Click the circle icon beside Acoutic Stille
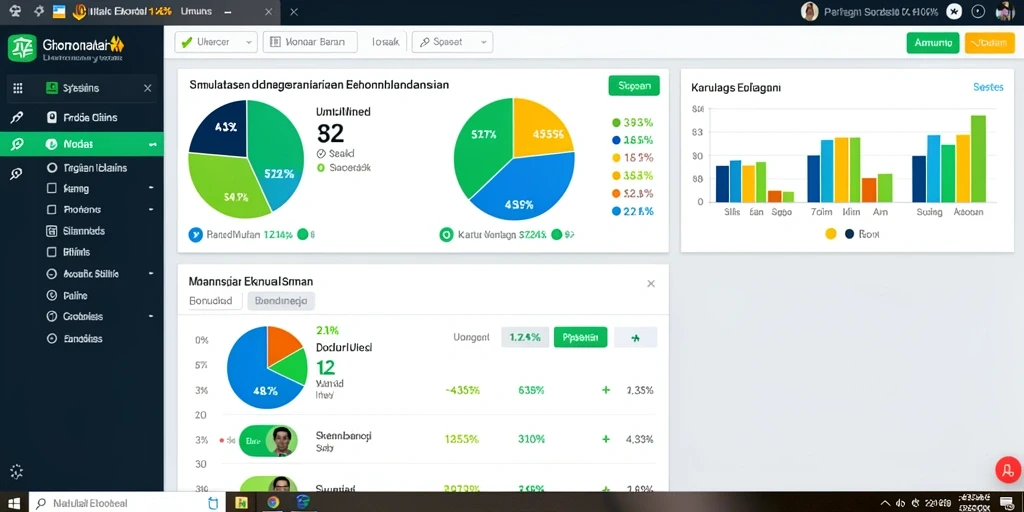 (x=52, y=274)
